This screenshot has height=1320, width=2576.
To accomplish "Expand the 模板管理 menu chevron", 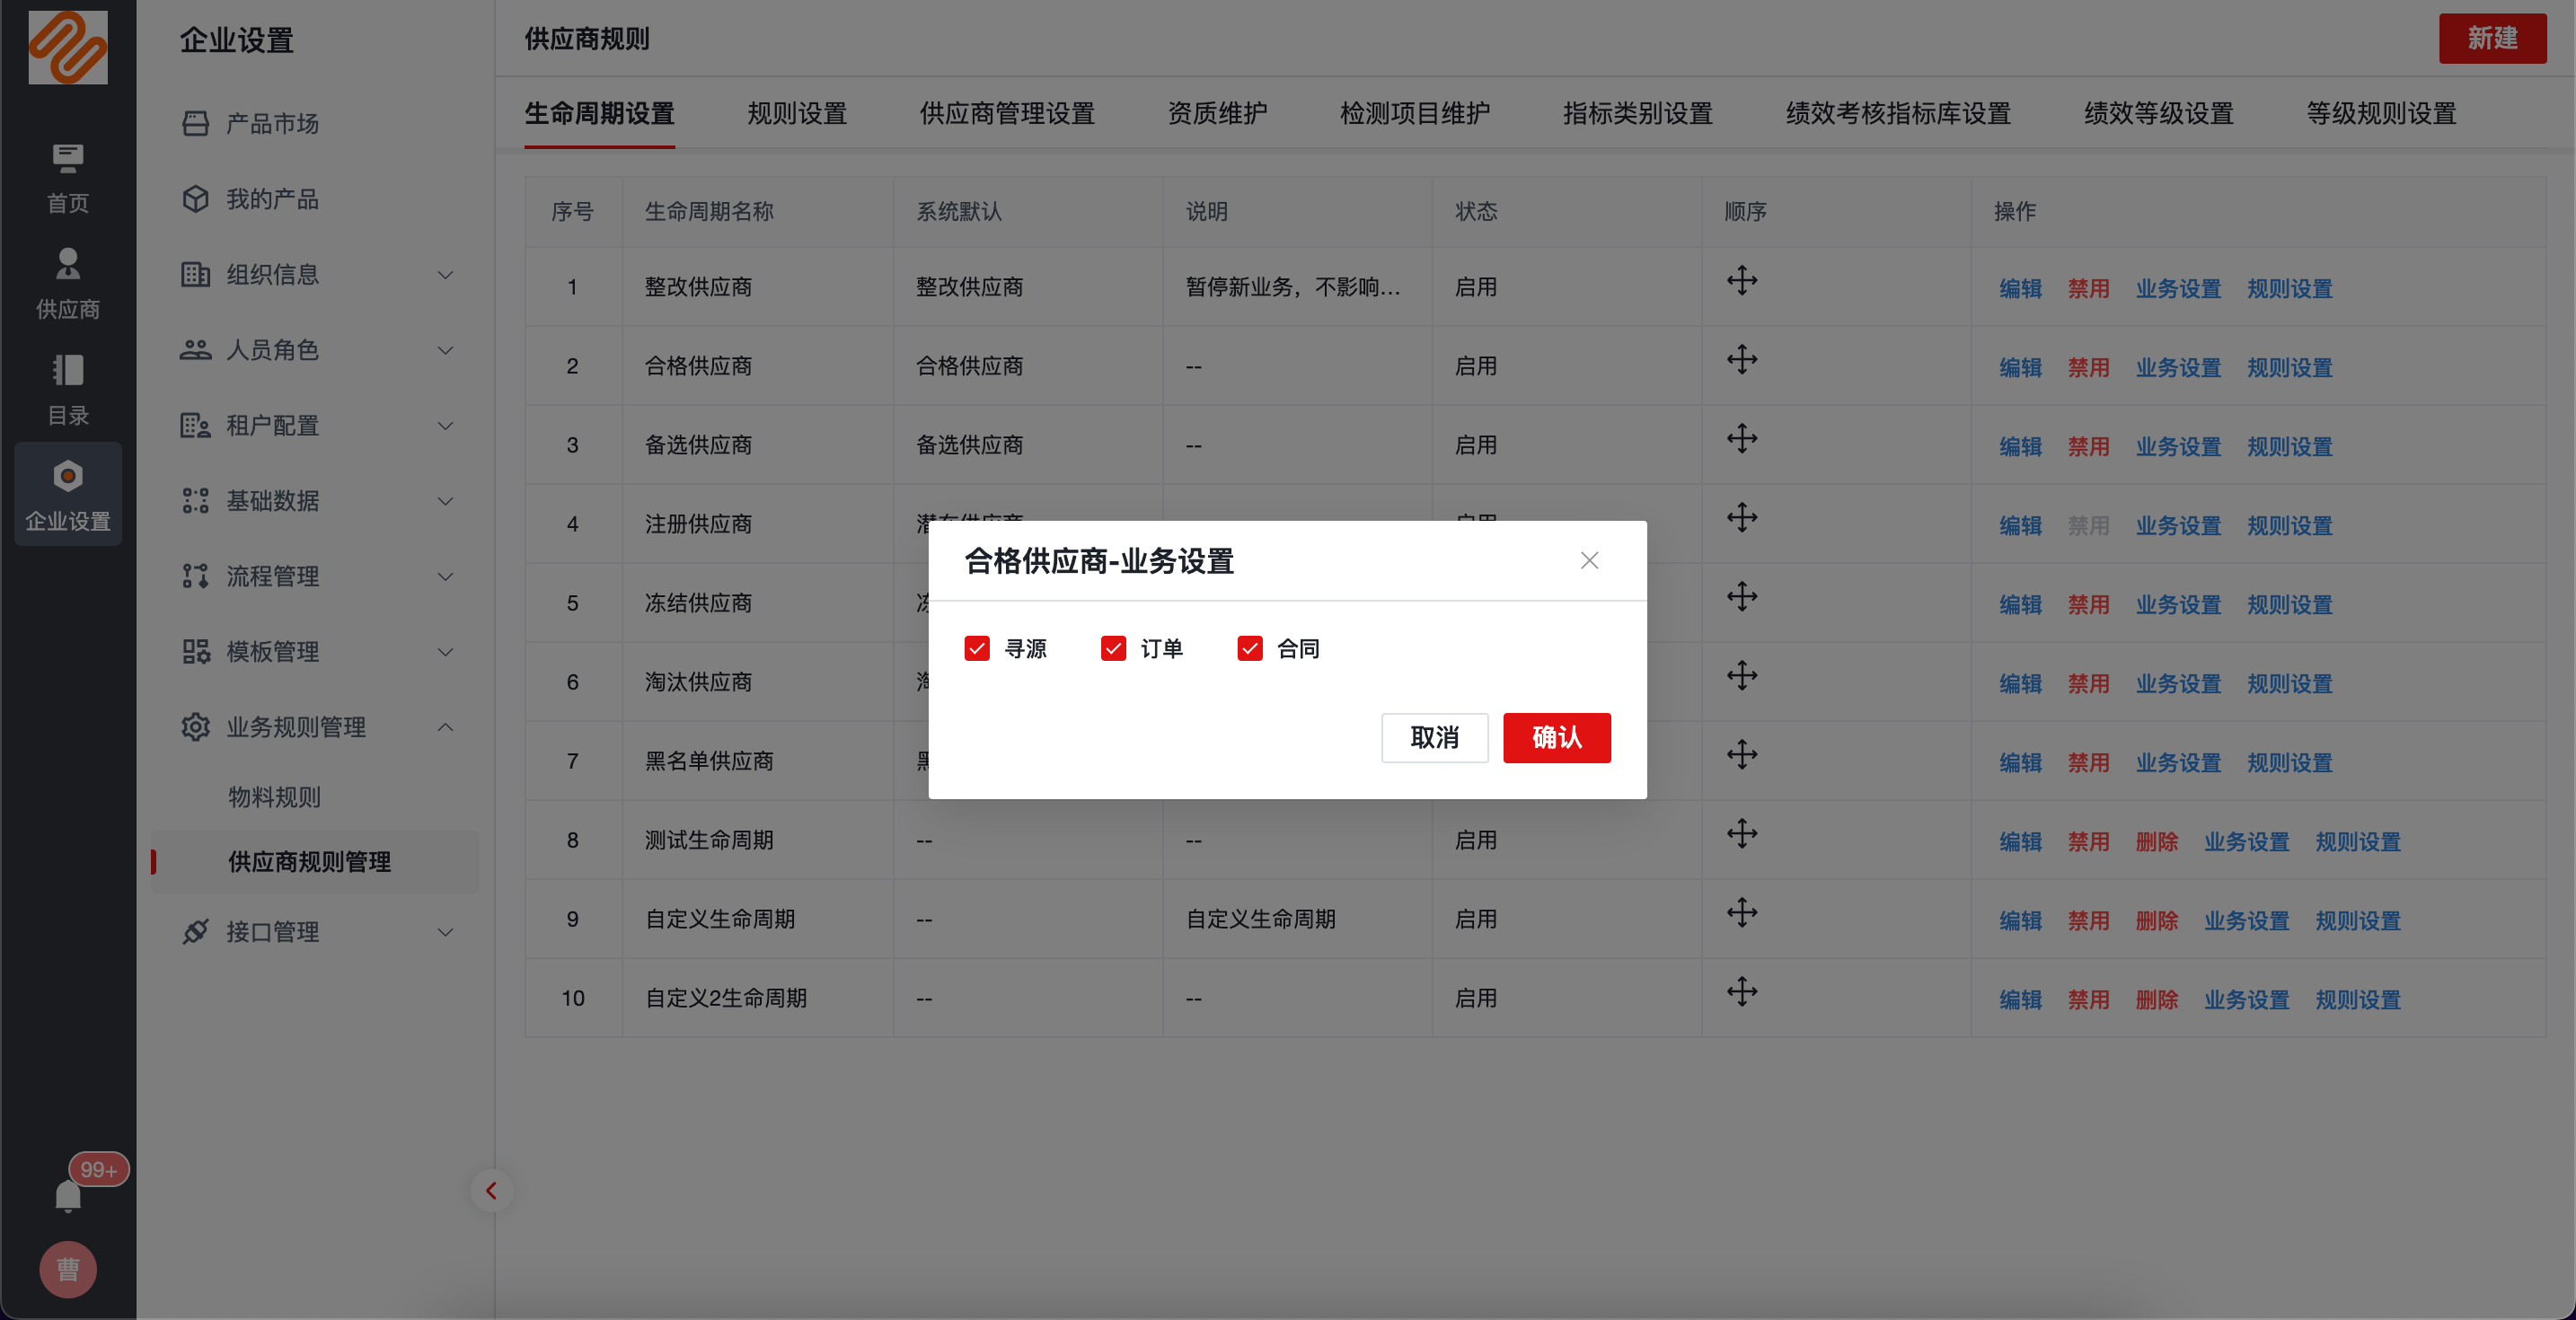I will click(446, 651).
